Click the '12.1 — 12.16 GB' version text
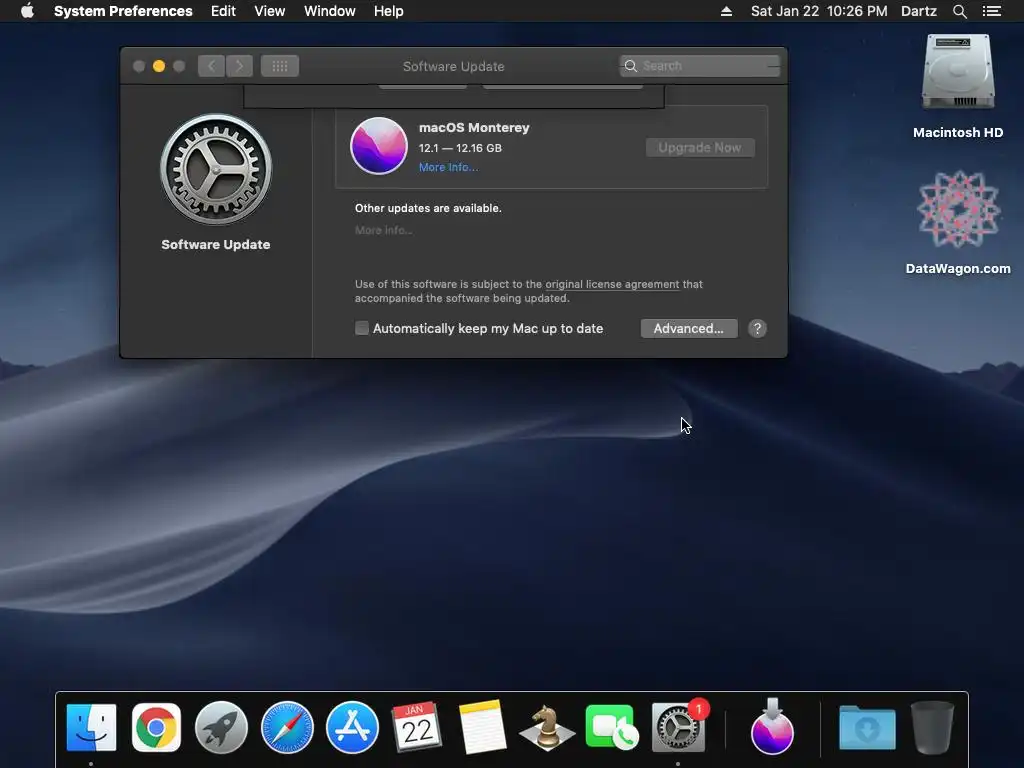This screenshot has width=1024, height=768. (460, 148)
